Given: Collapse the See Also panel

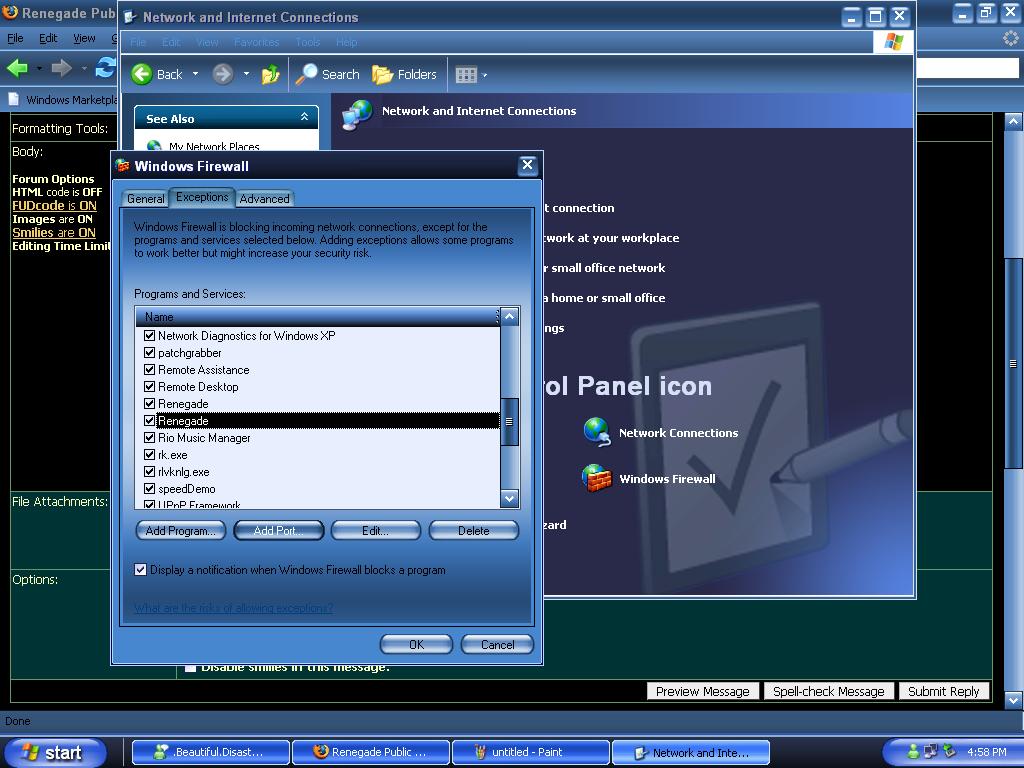Looking at the screenshot, I should [304, 118].
